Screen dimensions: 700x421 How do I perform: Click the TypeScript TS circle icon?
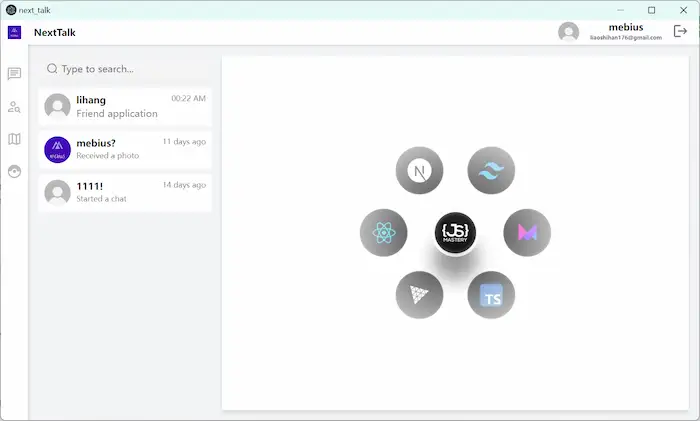(491, 295)
